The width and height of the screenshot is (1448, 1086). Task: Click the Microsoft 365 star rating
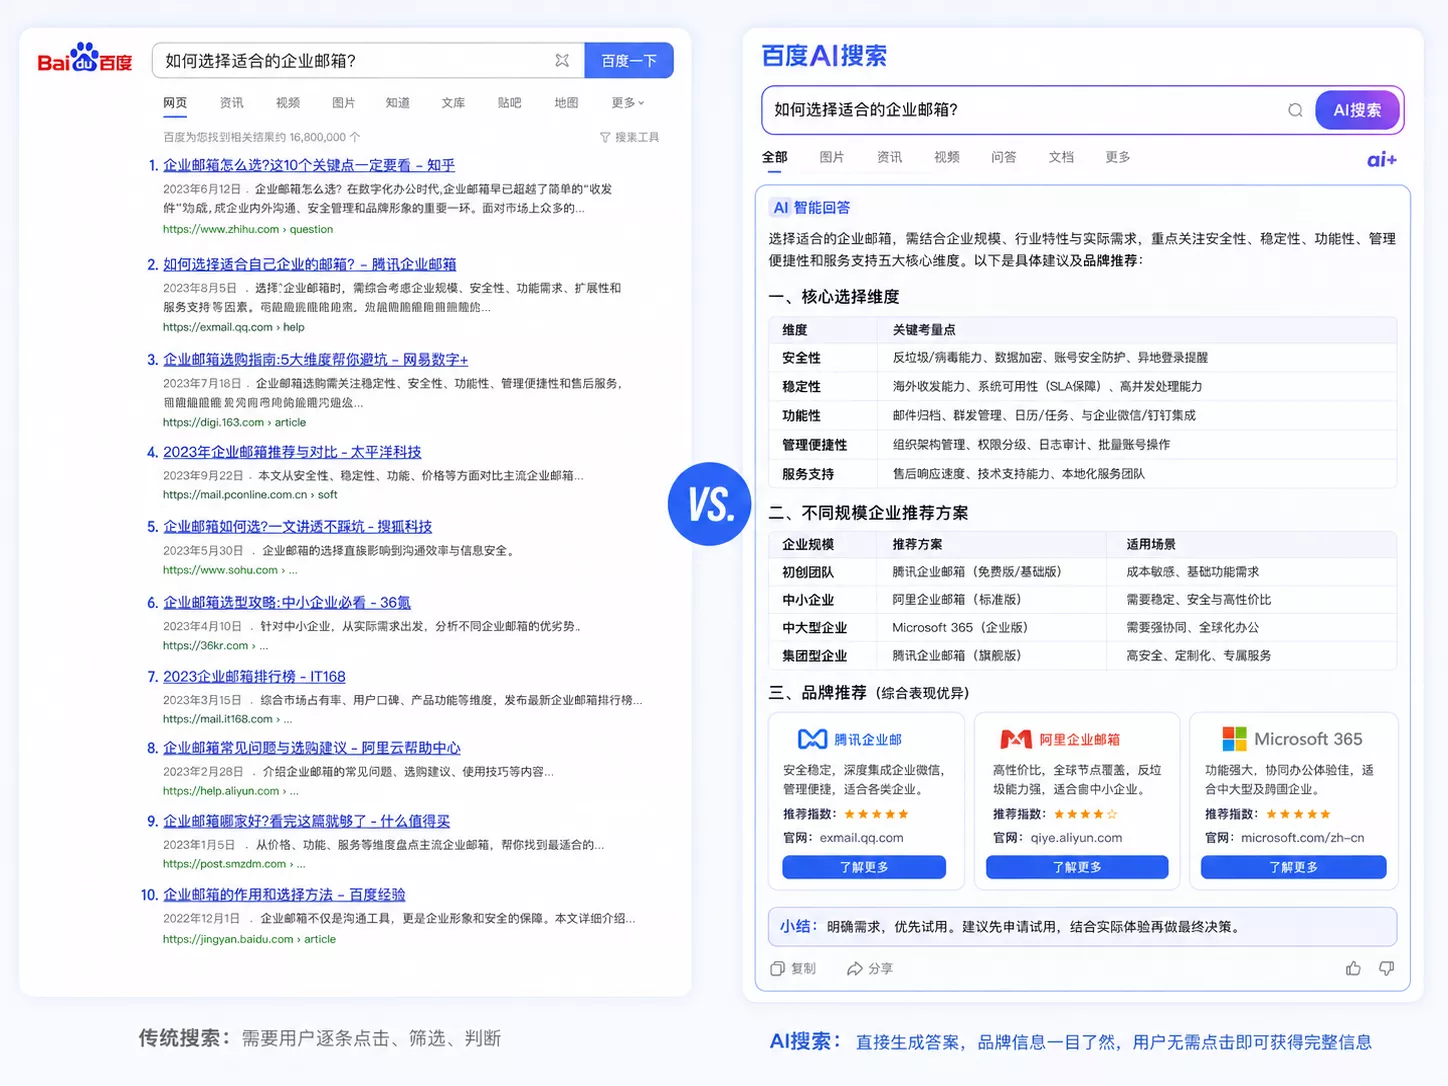click(1298, 814)
